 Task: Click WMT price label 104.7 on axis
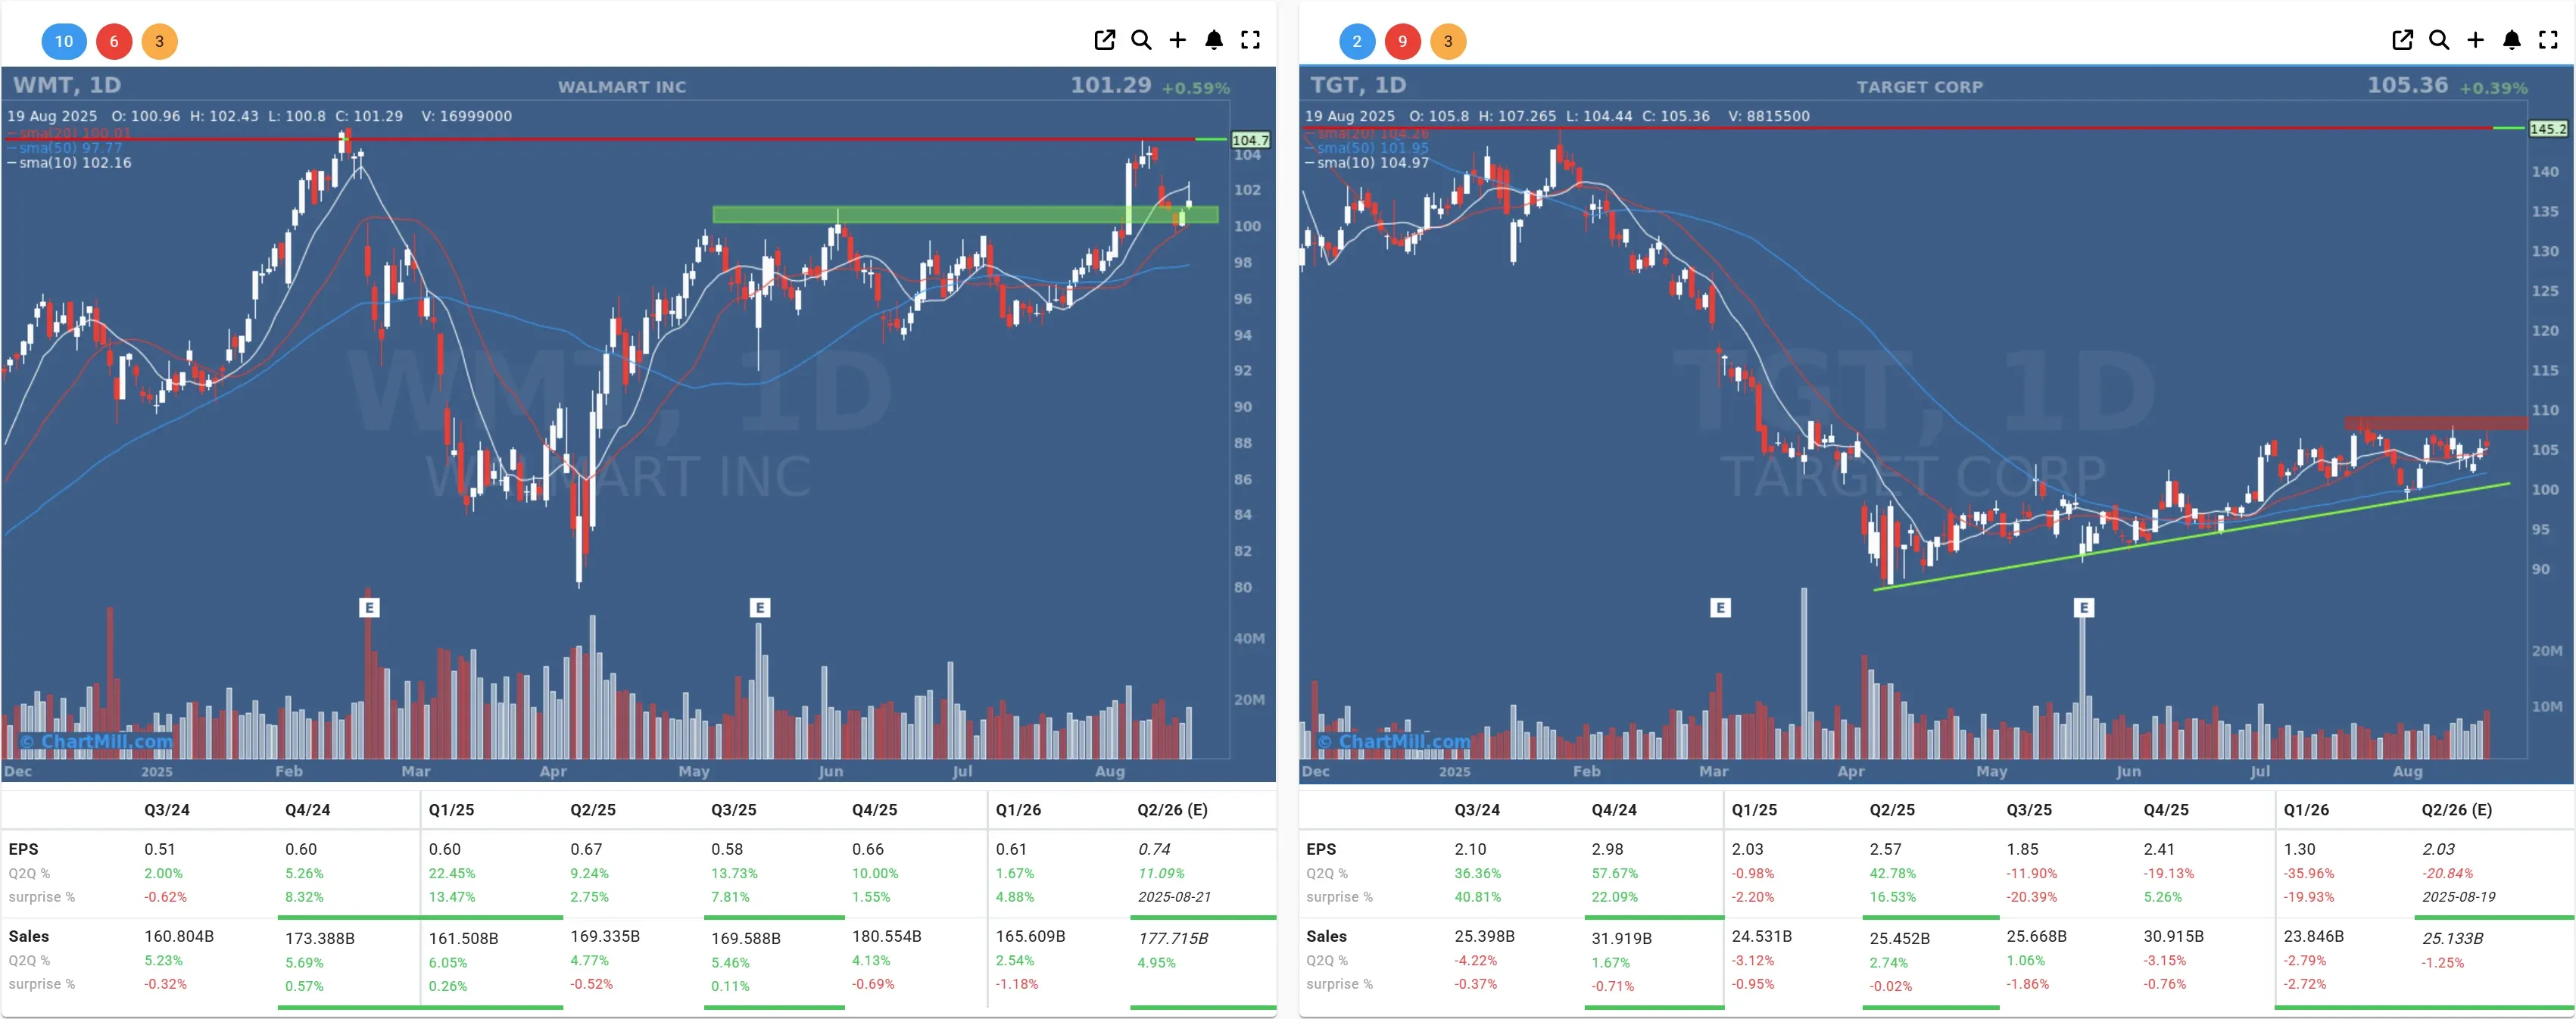click(x=1250, y=140)
